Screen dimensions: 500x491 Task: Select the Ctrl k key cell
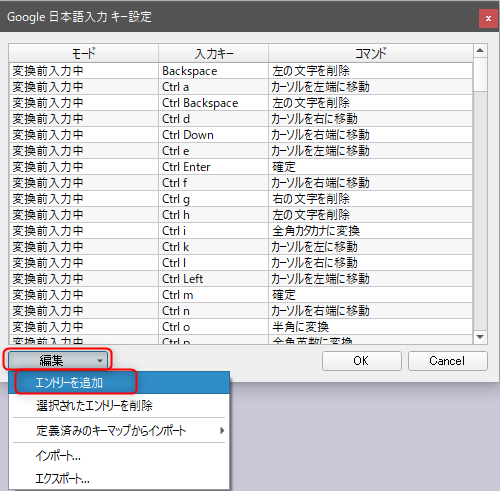(214, 247)
